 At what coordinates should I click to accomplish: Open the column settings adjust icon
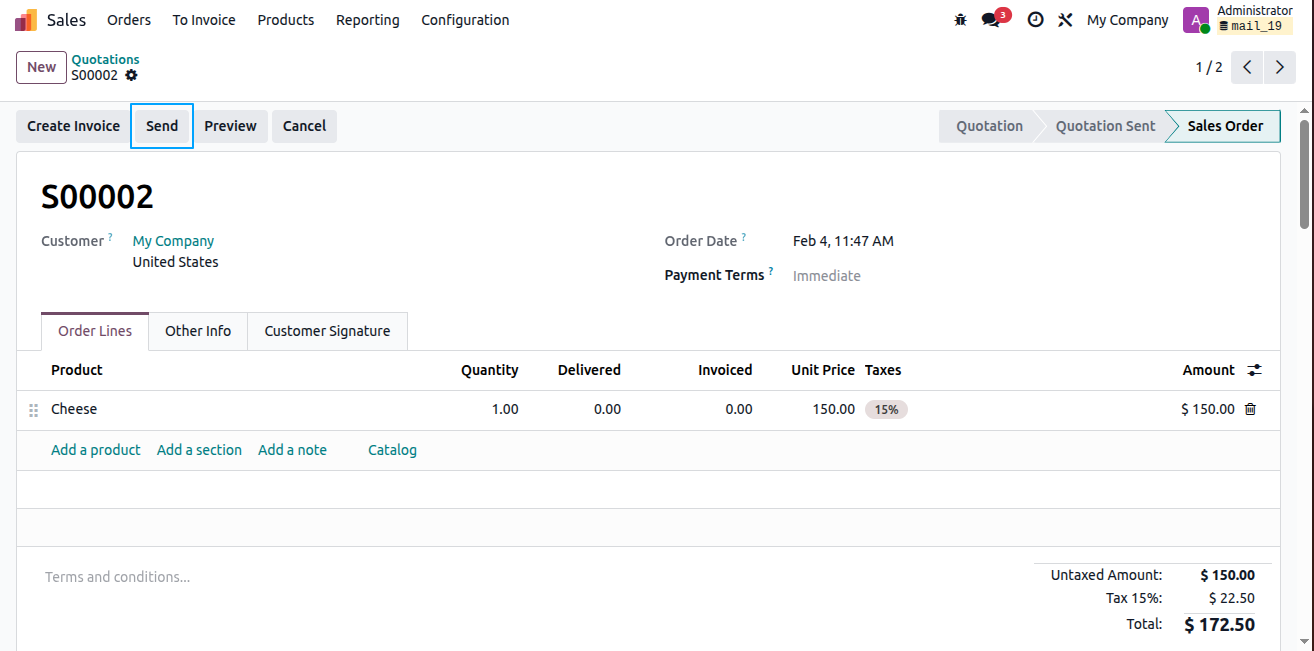pyautogui.click(x=1255, y=370)
